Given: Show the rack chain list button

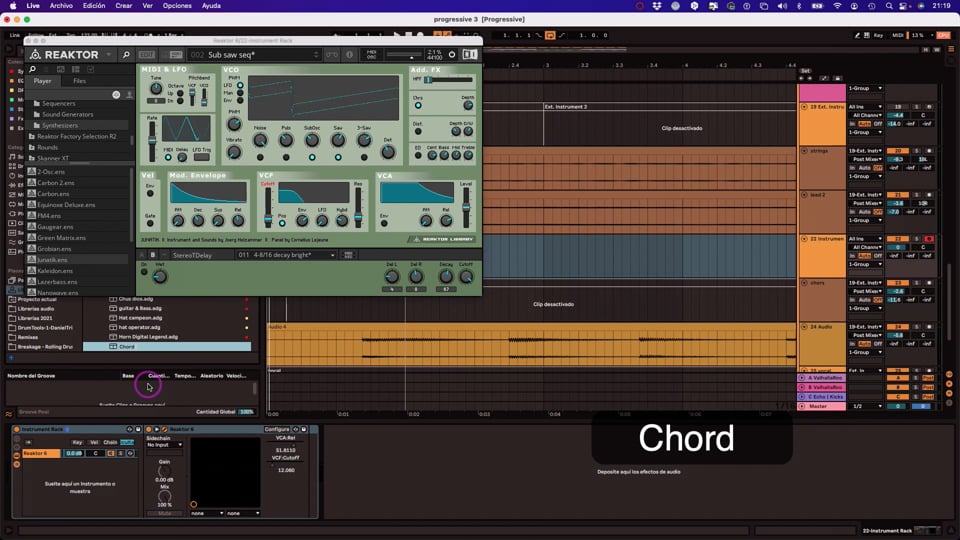Looking at the screenshot, I should pos(17,456).
